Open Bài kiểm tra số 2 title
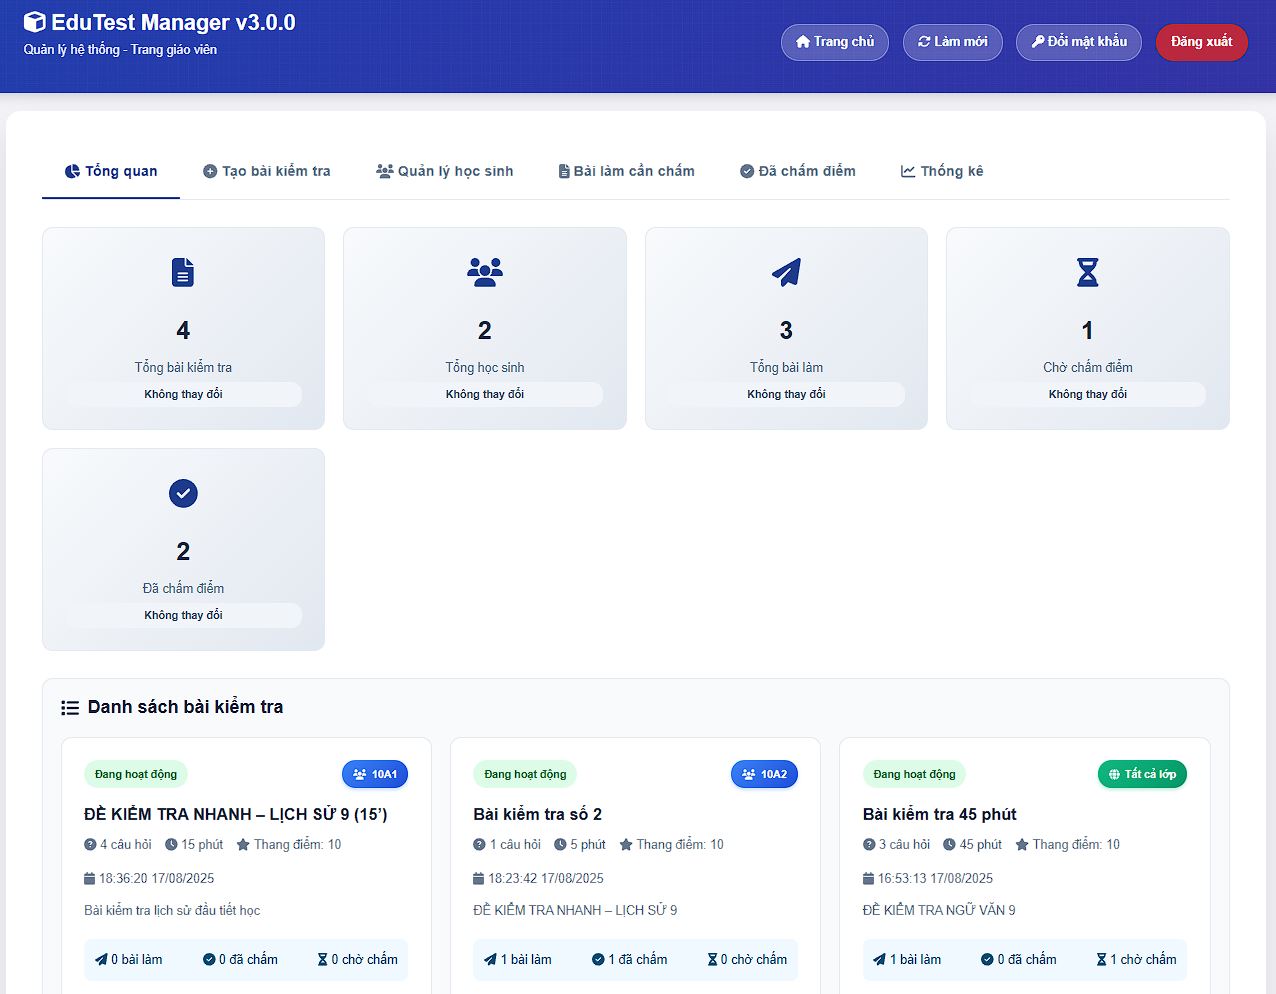 click(x=538, y=814)
